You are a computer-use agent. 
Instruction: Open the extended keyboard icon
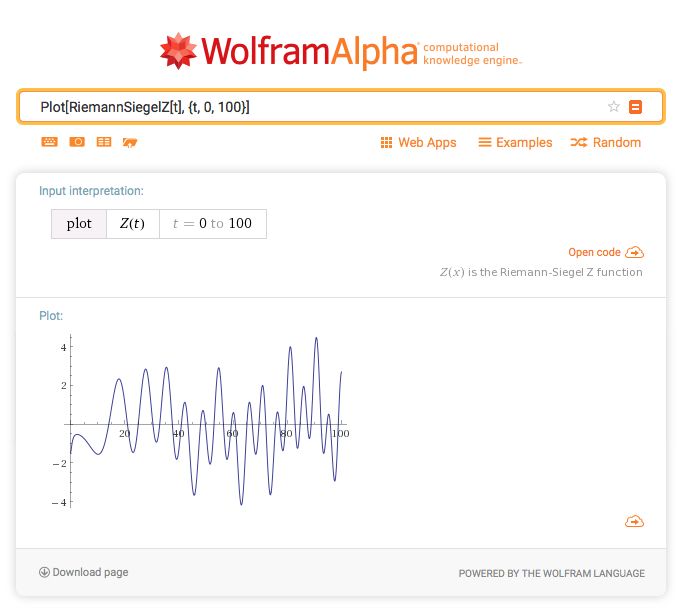(49, 142)
